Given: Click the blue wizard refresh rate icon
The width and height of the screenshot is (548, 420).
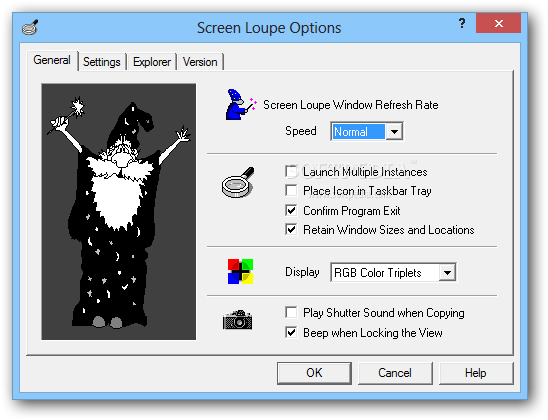Looking at the screenshot, I should click(241, 104).
